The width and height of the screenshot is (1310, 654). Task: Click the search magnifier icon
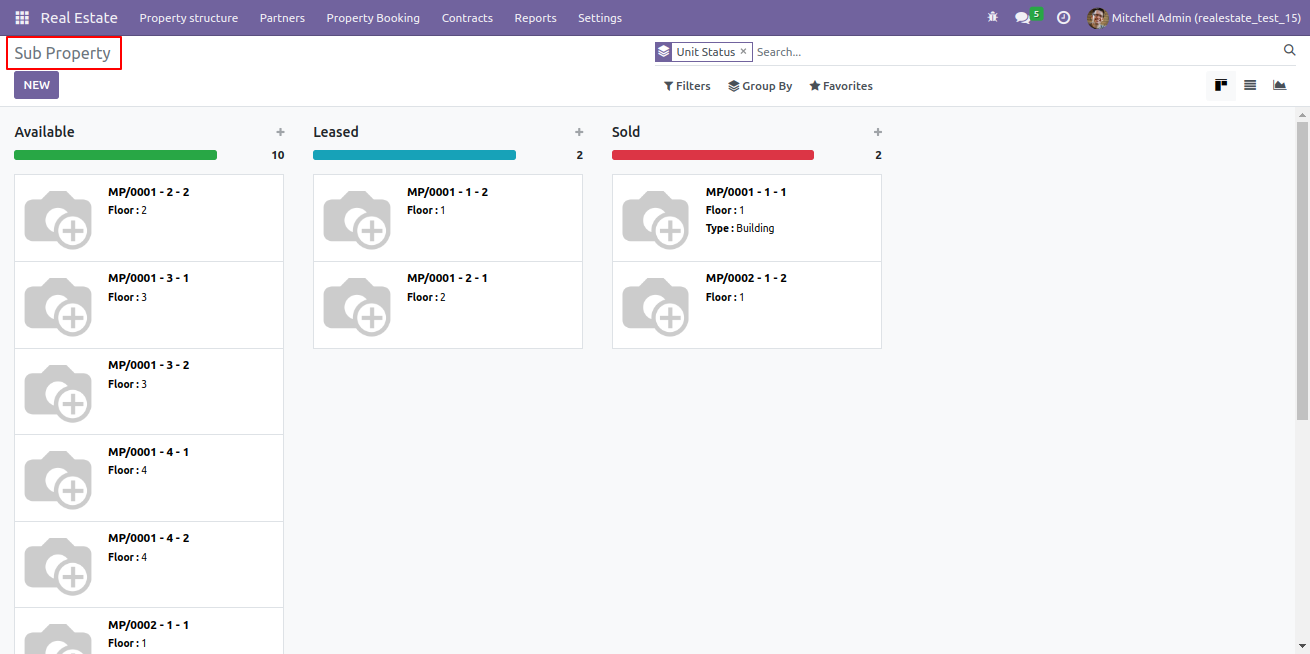[1289, 50]
